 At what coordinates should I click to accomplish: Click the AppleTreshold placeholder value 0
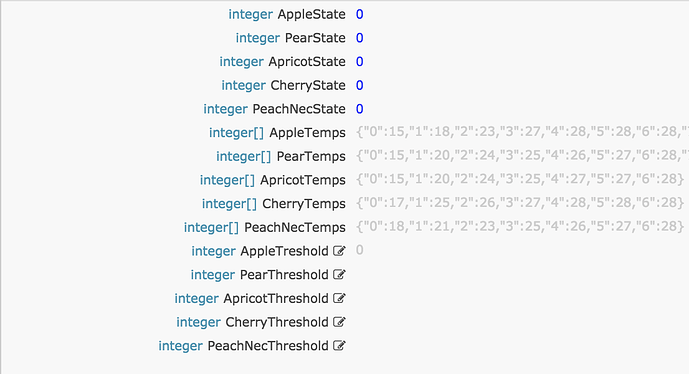359,251
